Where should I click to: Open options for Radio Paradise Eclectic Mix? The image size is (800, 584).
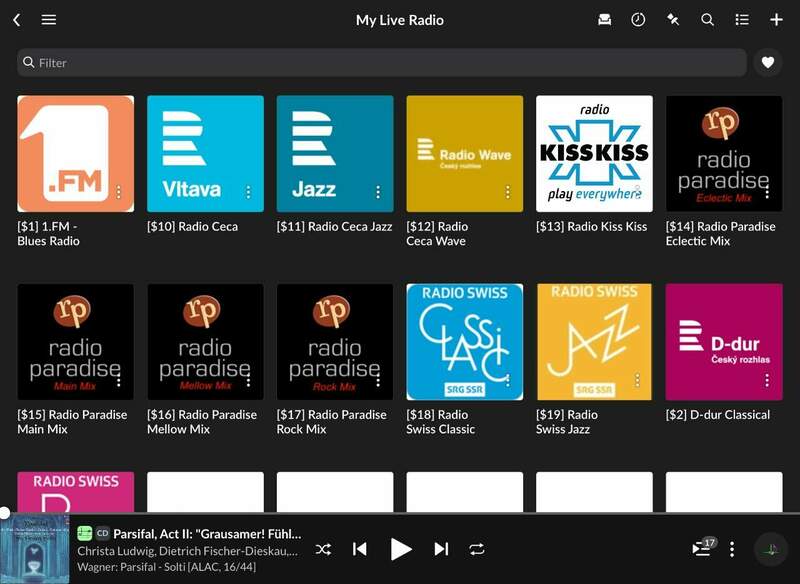tap(767, 192)
